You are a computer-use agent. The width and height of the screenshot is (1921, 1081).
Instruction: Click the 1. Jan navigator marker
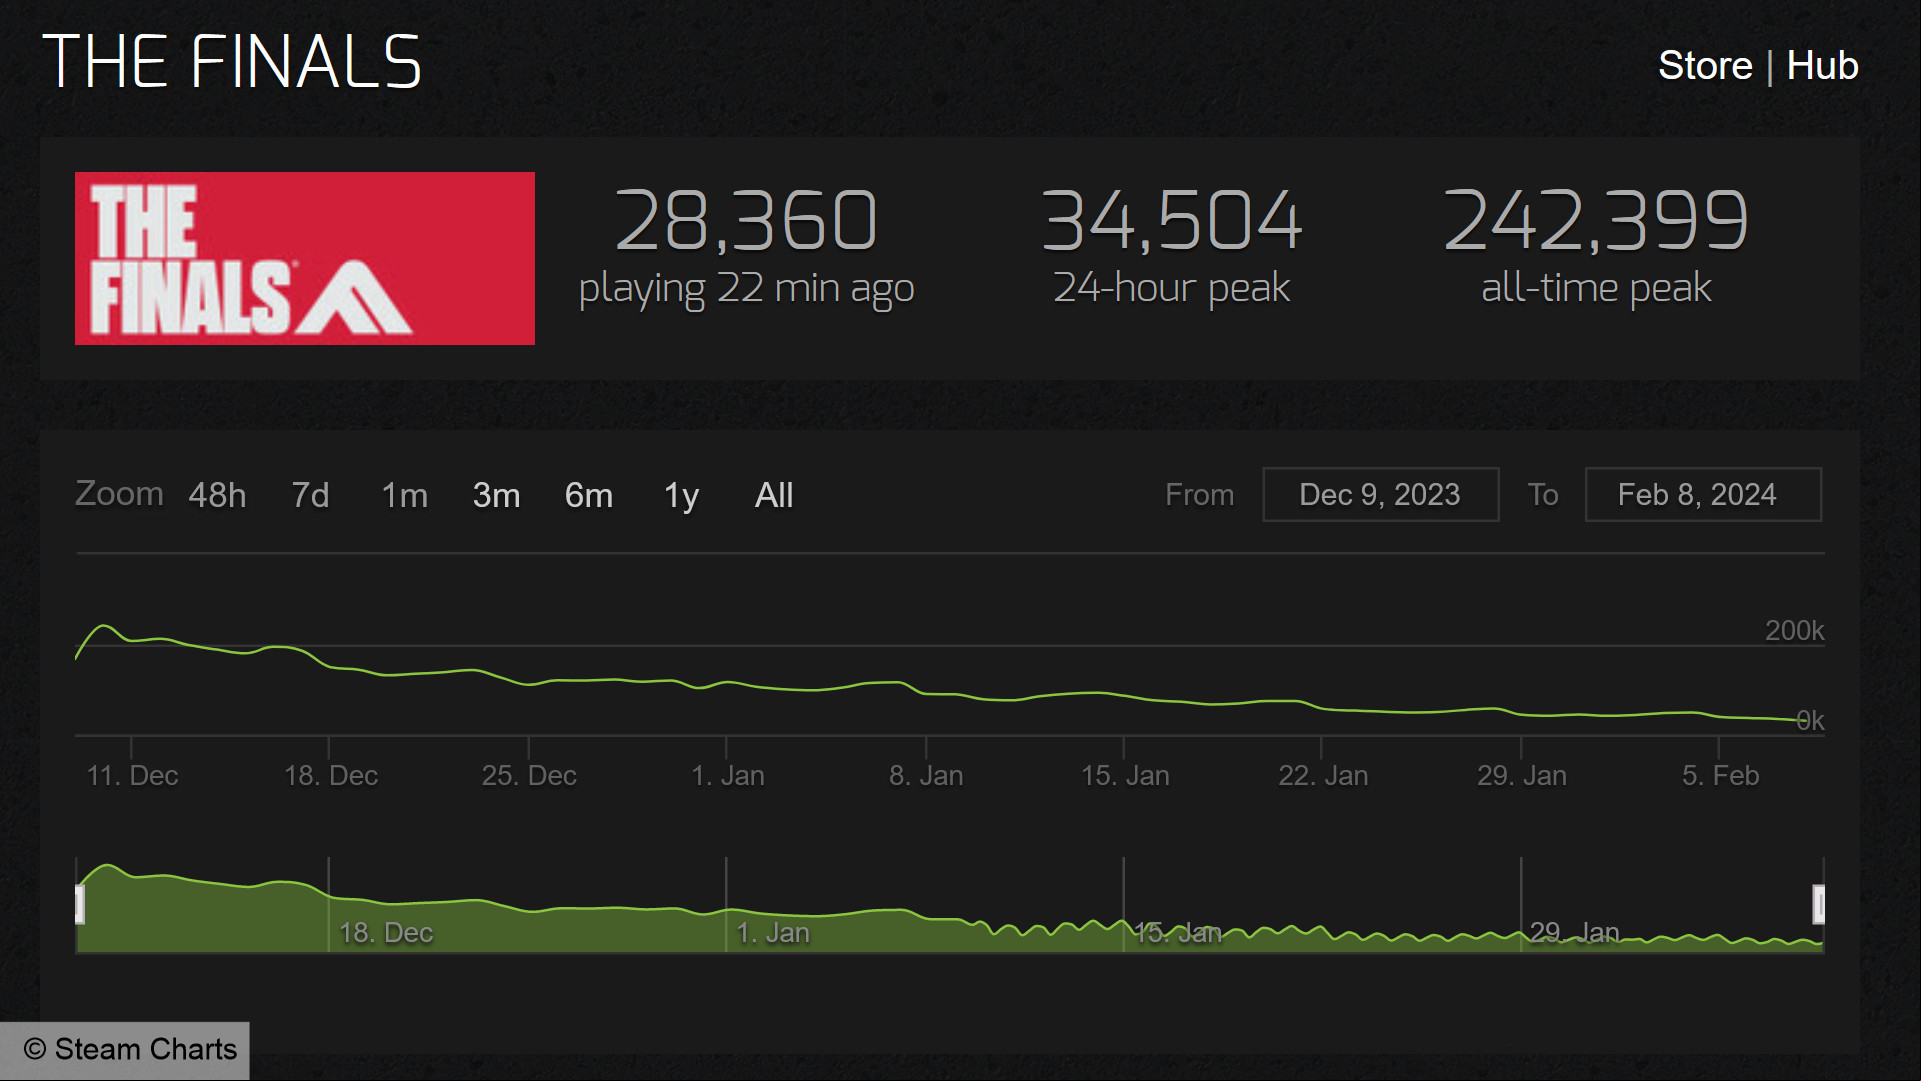point(773,933)
